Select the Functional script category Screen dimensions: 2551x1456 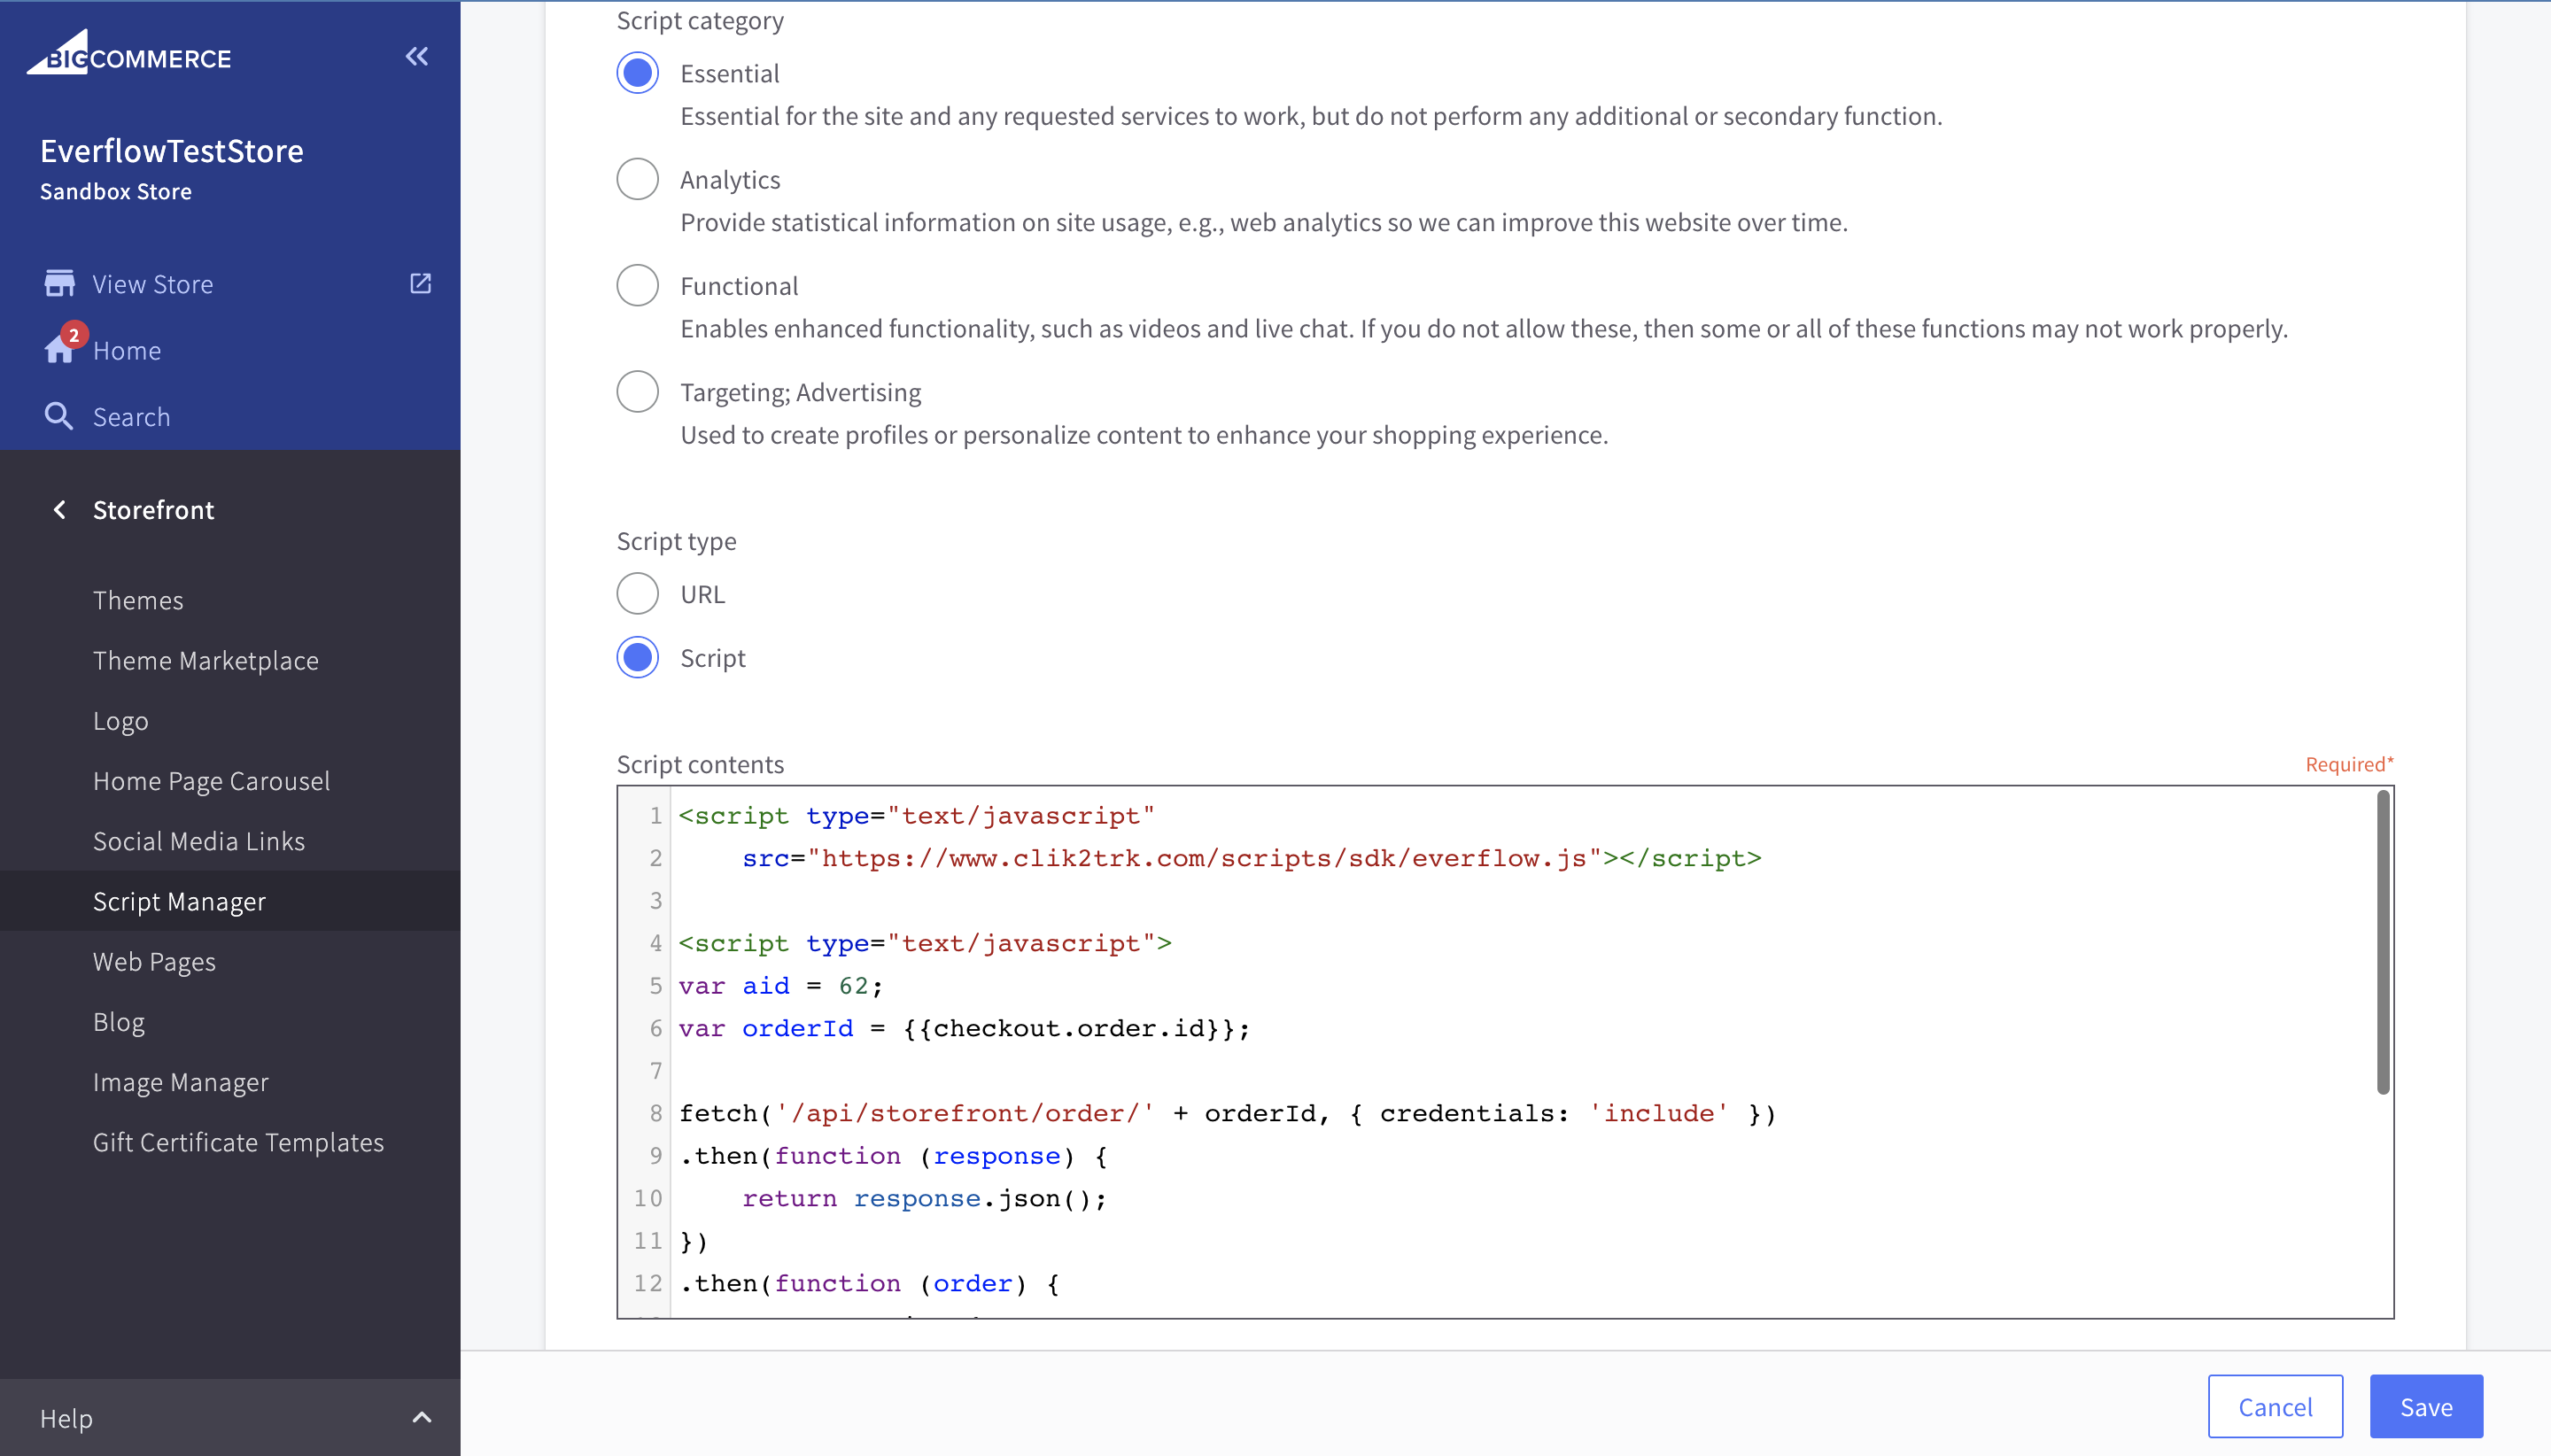pos(637,286)
